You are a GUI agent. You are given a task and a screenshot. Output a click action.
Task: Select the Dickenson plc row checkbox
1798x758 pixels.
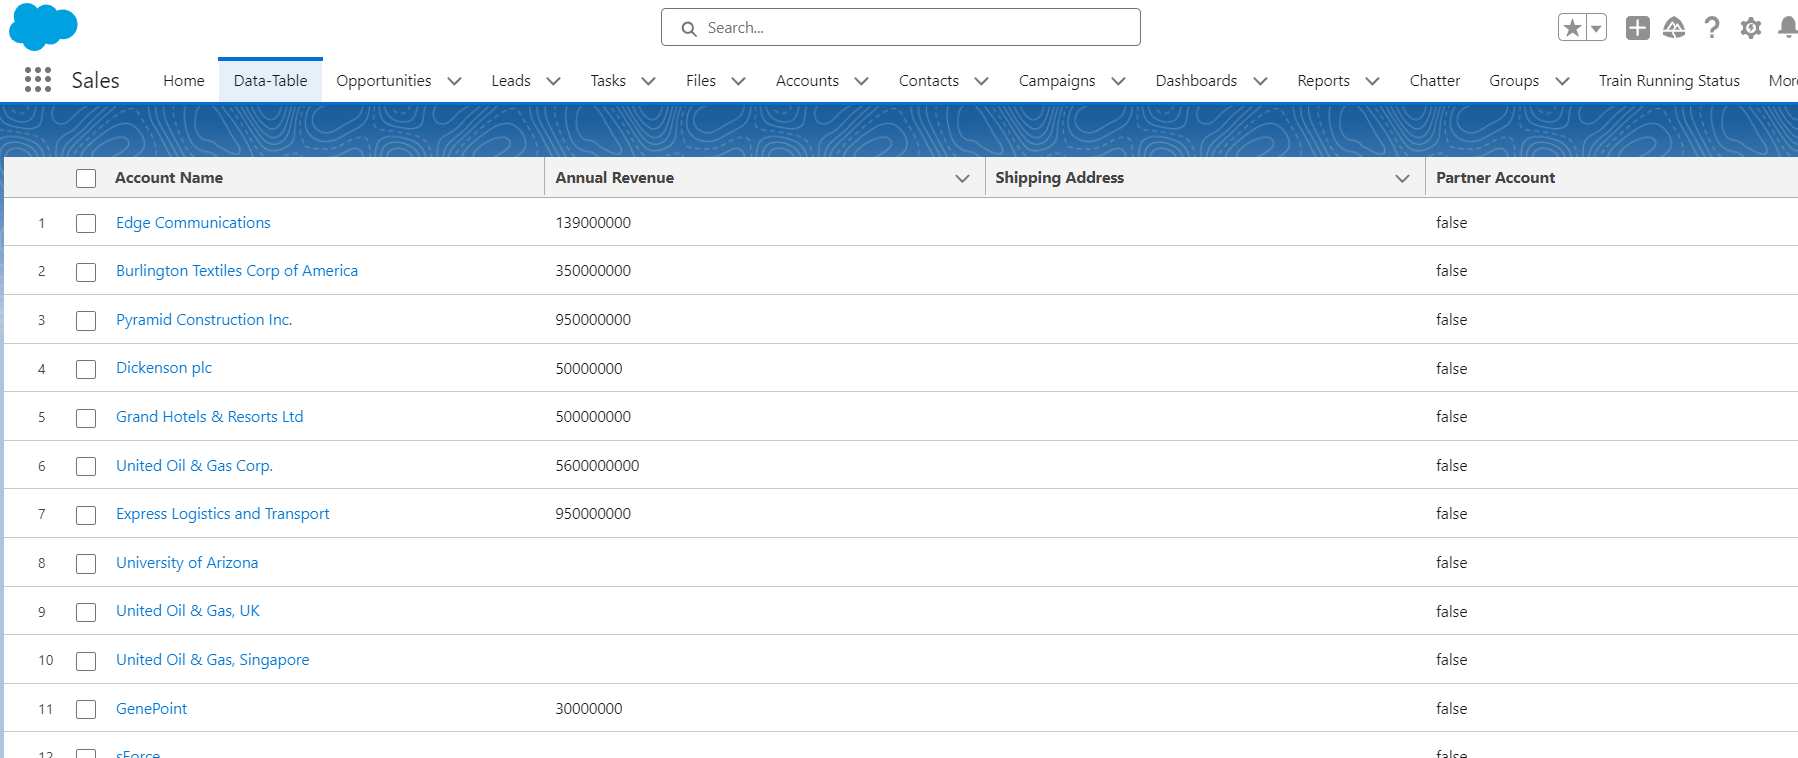pos(86,369)
